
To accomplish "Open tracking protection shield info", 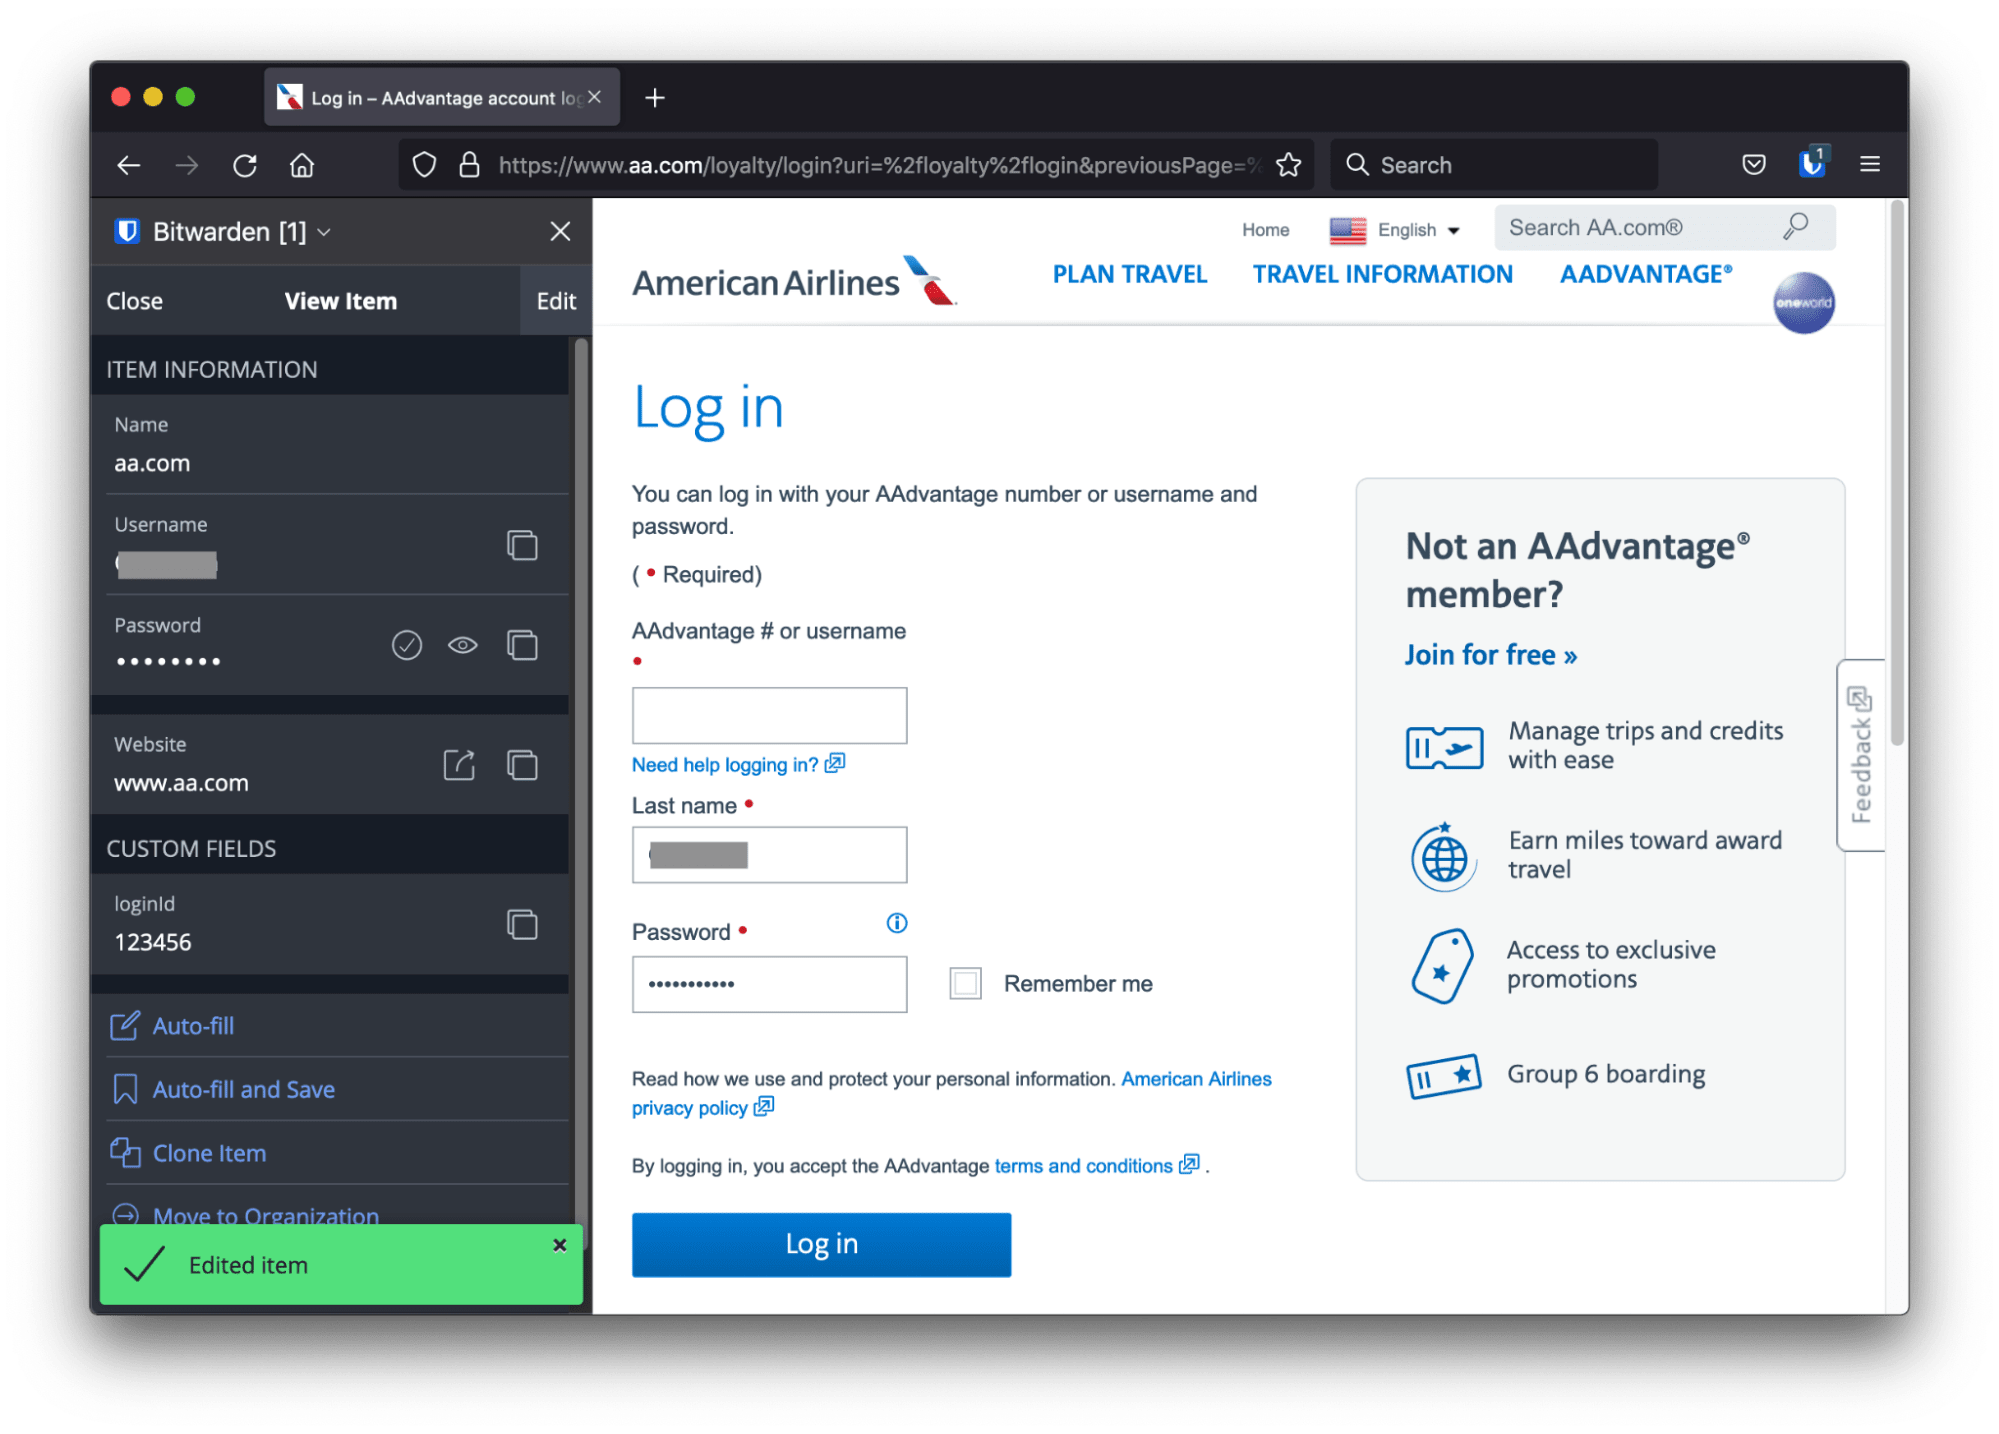I will coord(424,165).
